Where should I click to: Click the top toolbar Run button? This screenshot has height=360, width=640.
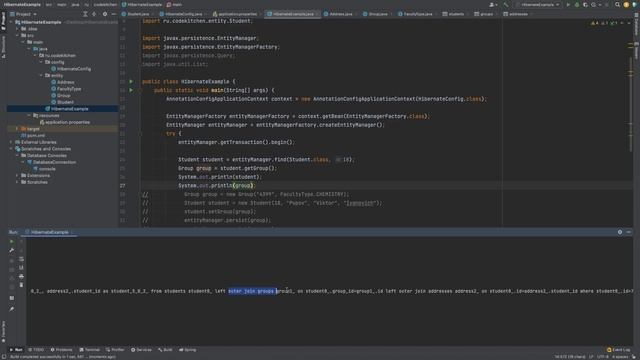click(568, 4)
